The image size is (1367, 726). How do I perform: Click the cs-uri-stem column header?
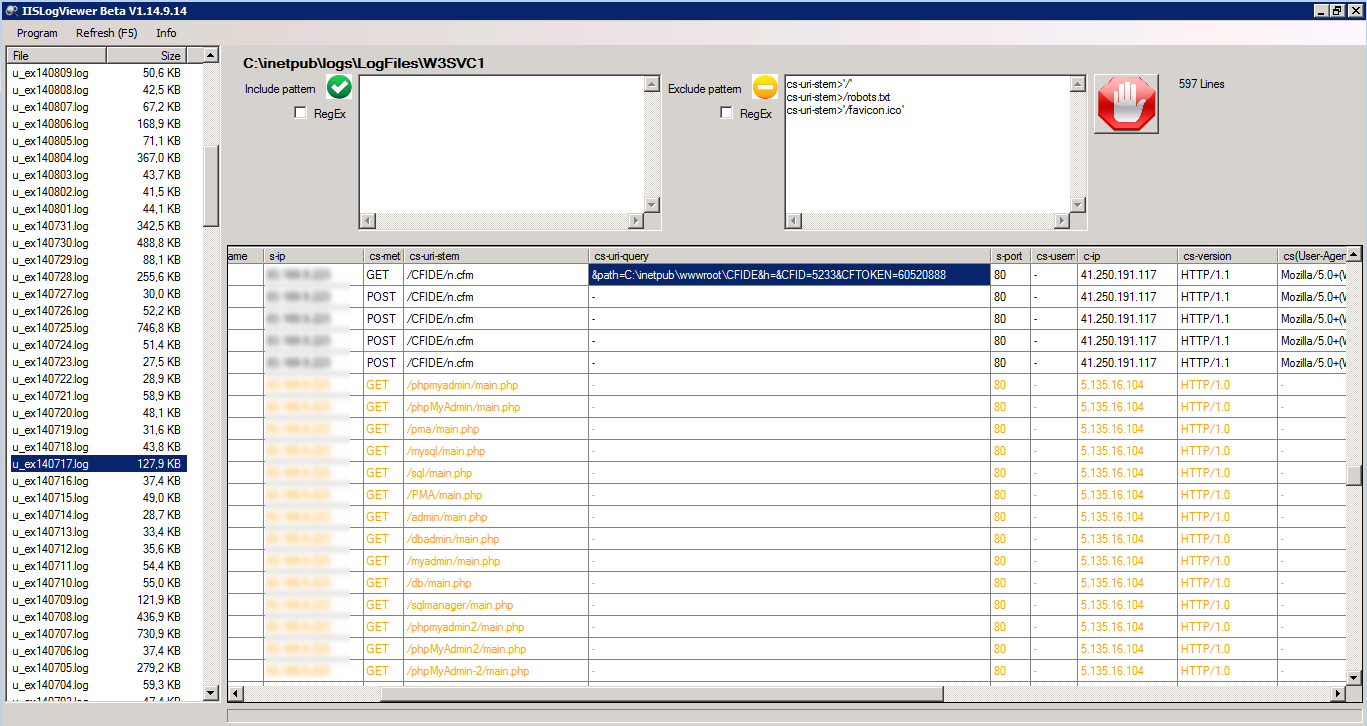pyautogui.click(x=496, y=256)
